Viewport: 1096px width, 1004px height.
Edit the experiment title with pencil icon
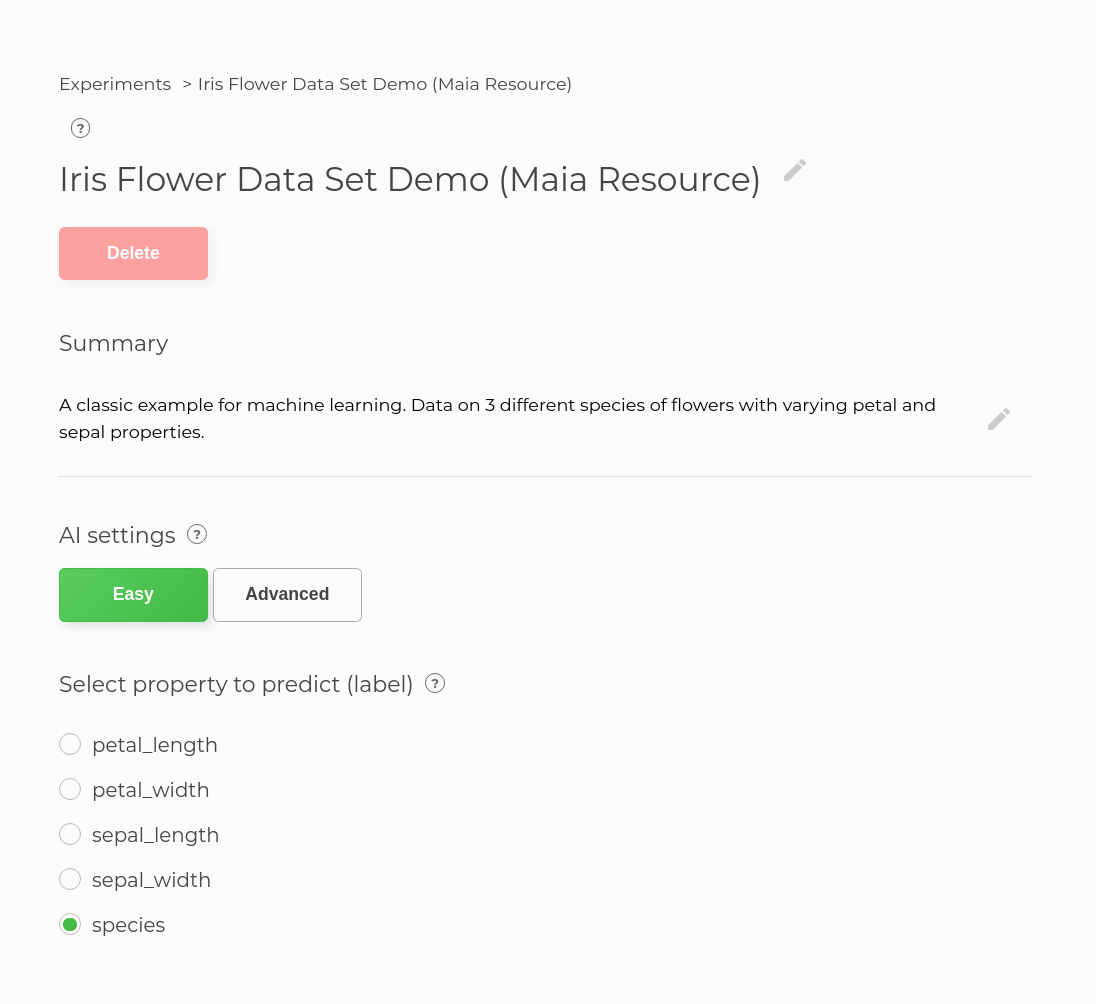pos(795,171)
